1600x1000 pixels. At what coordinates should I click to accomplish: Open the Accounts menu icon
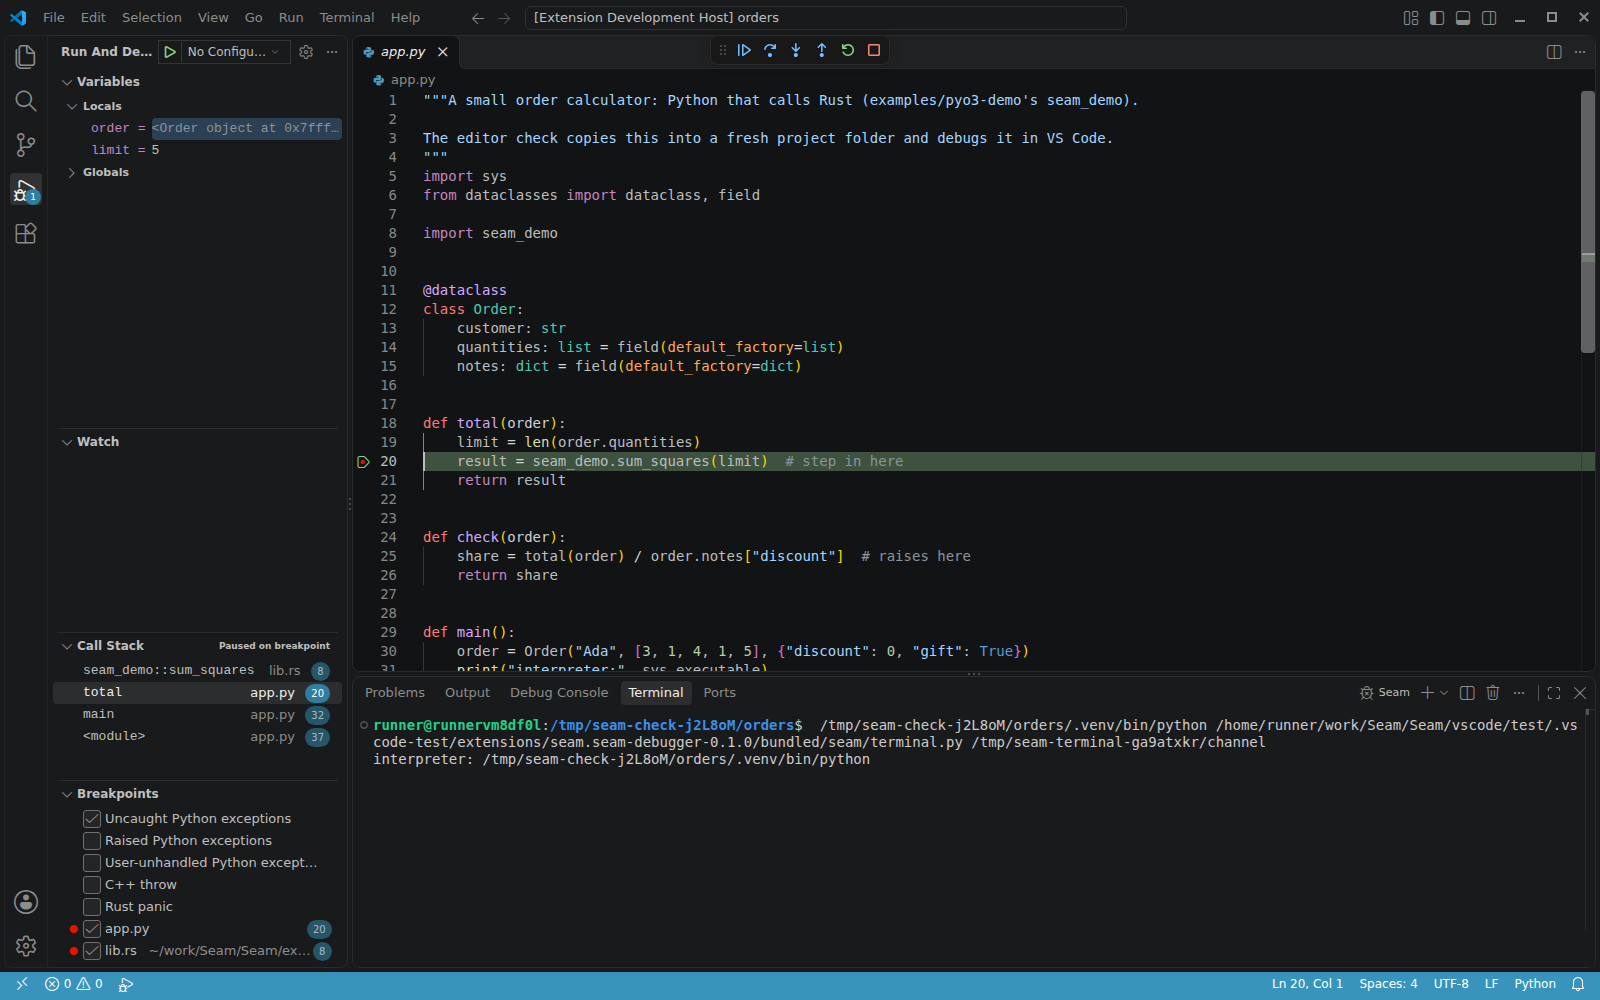point(26,902)
